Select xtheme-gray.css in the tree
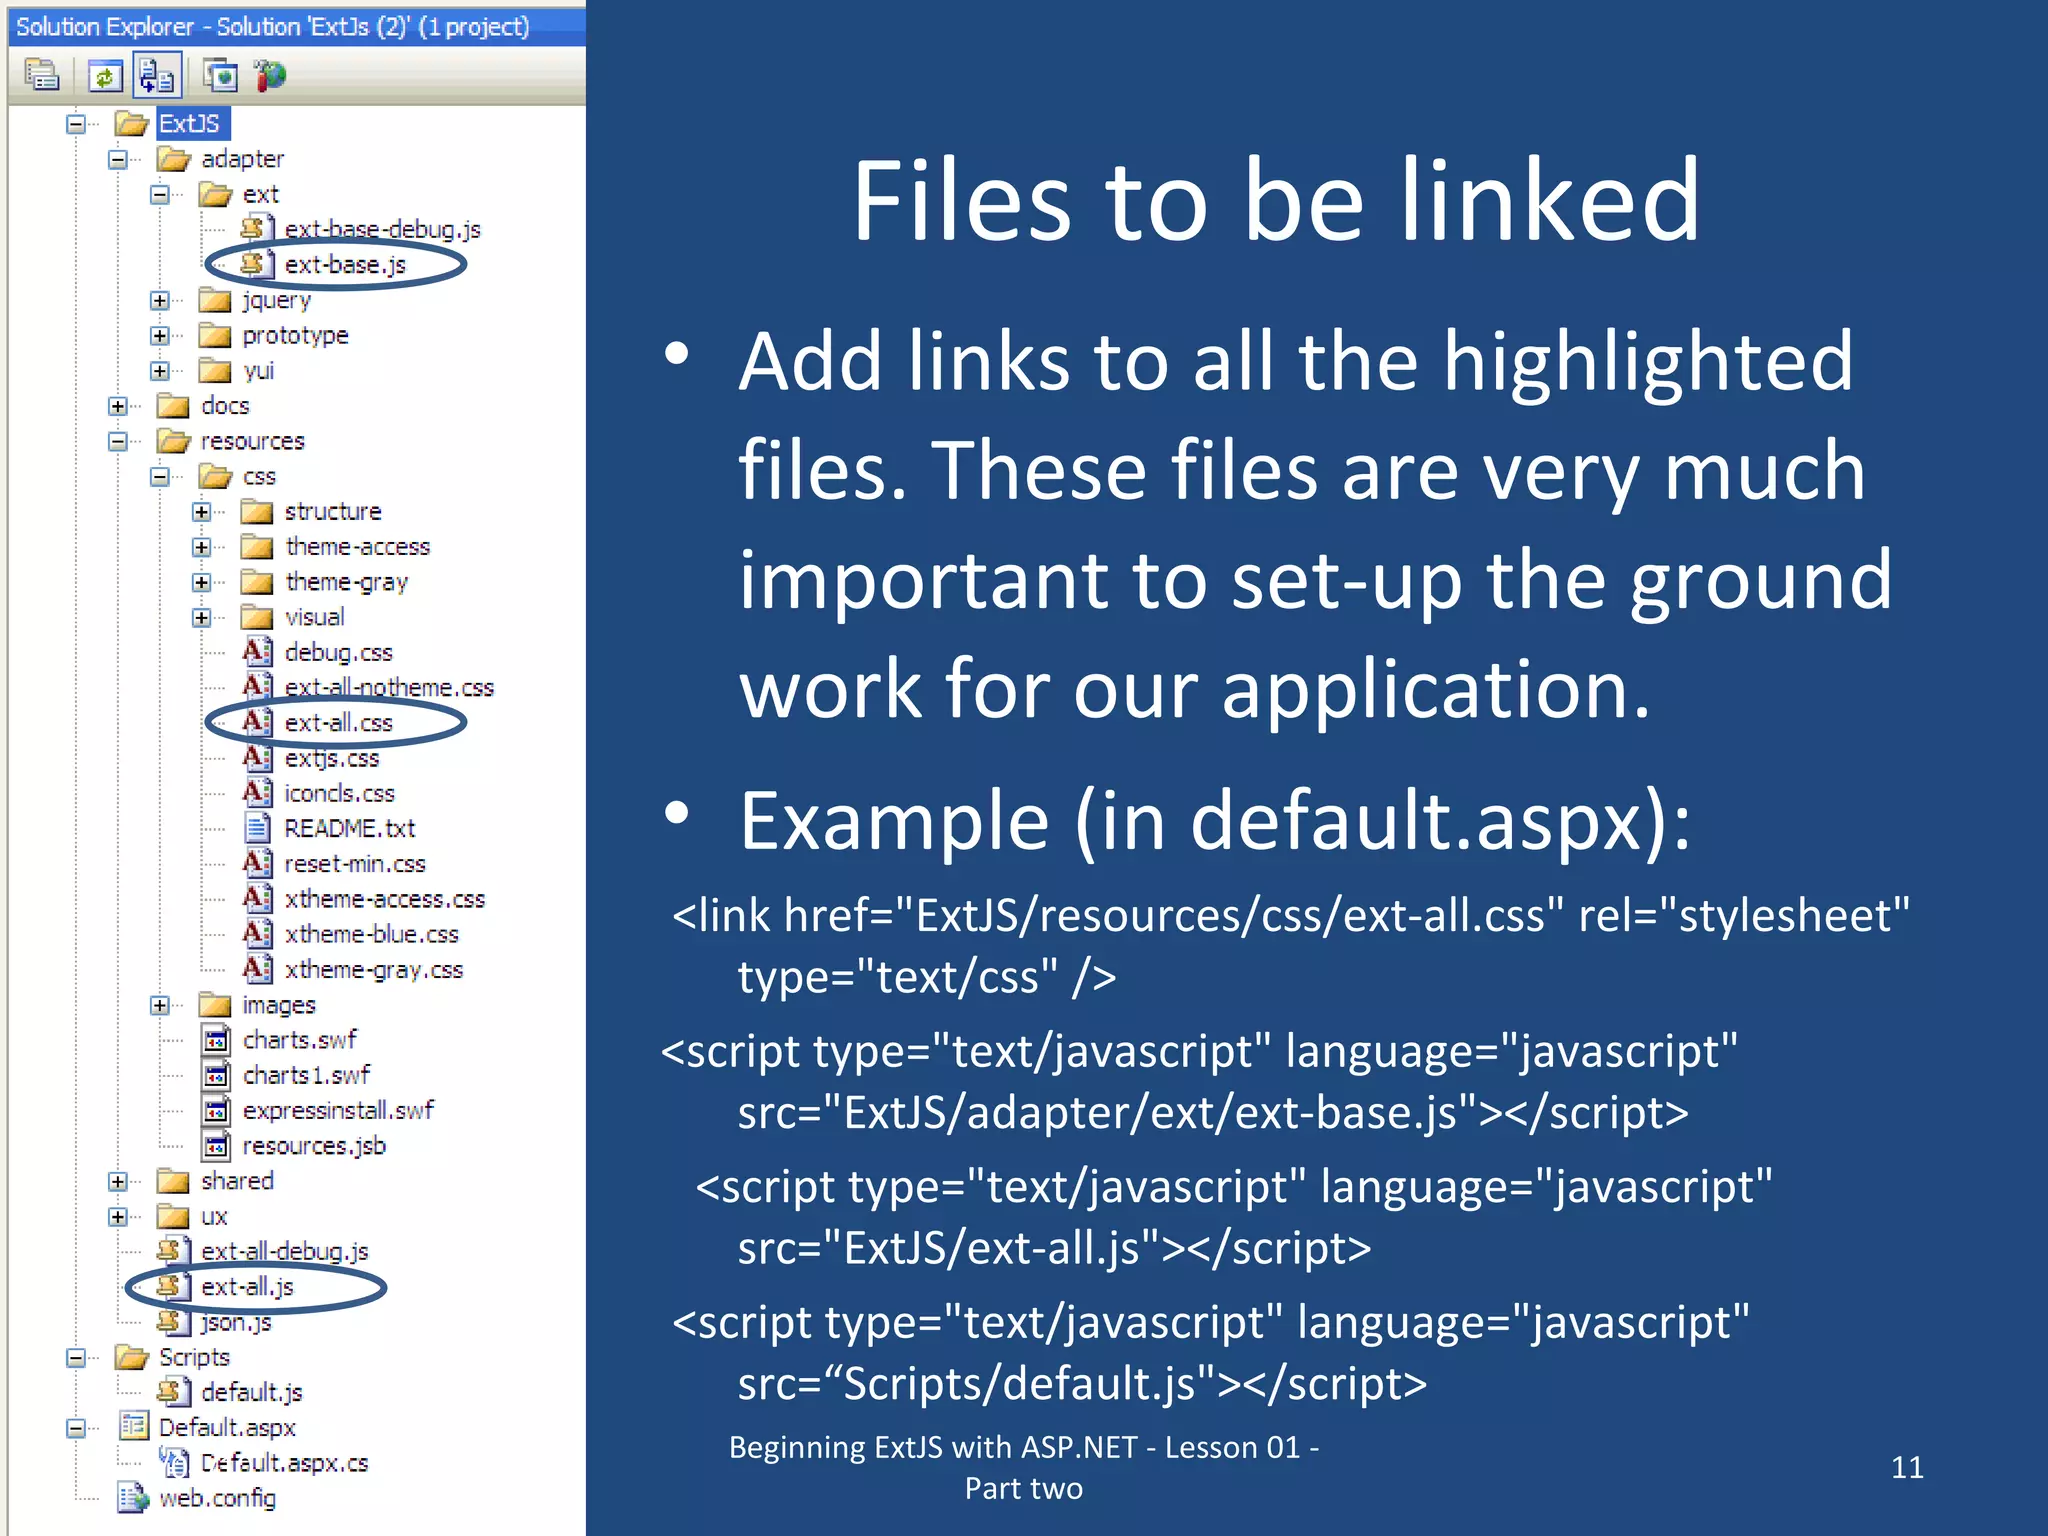 pyautogui.click(x=374, y=969)
